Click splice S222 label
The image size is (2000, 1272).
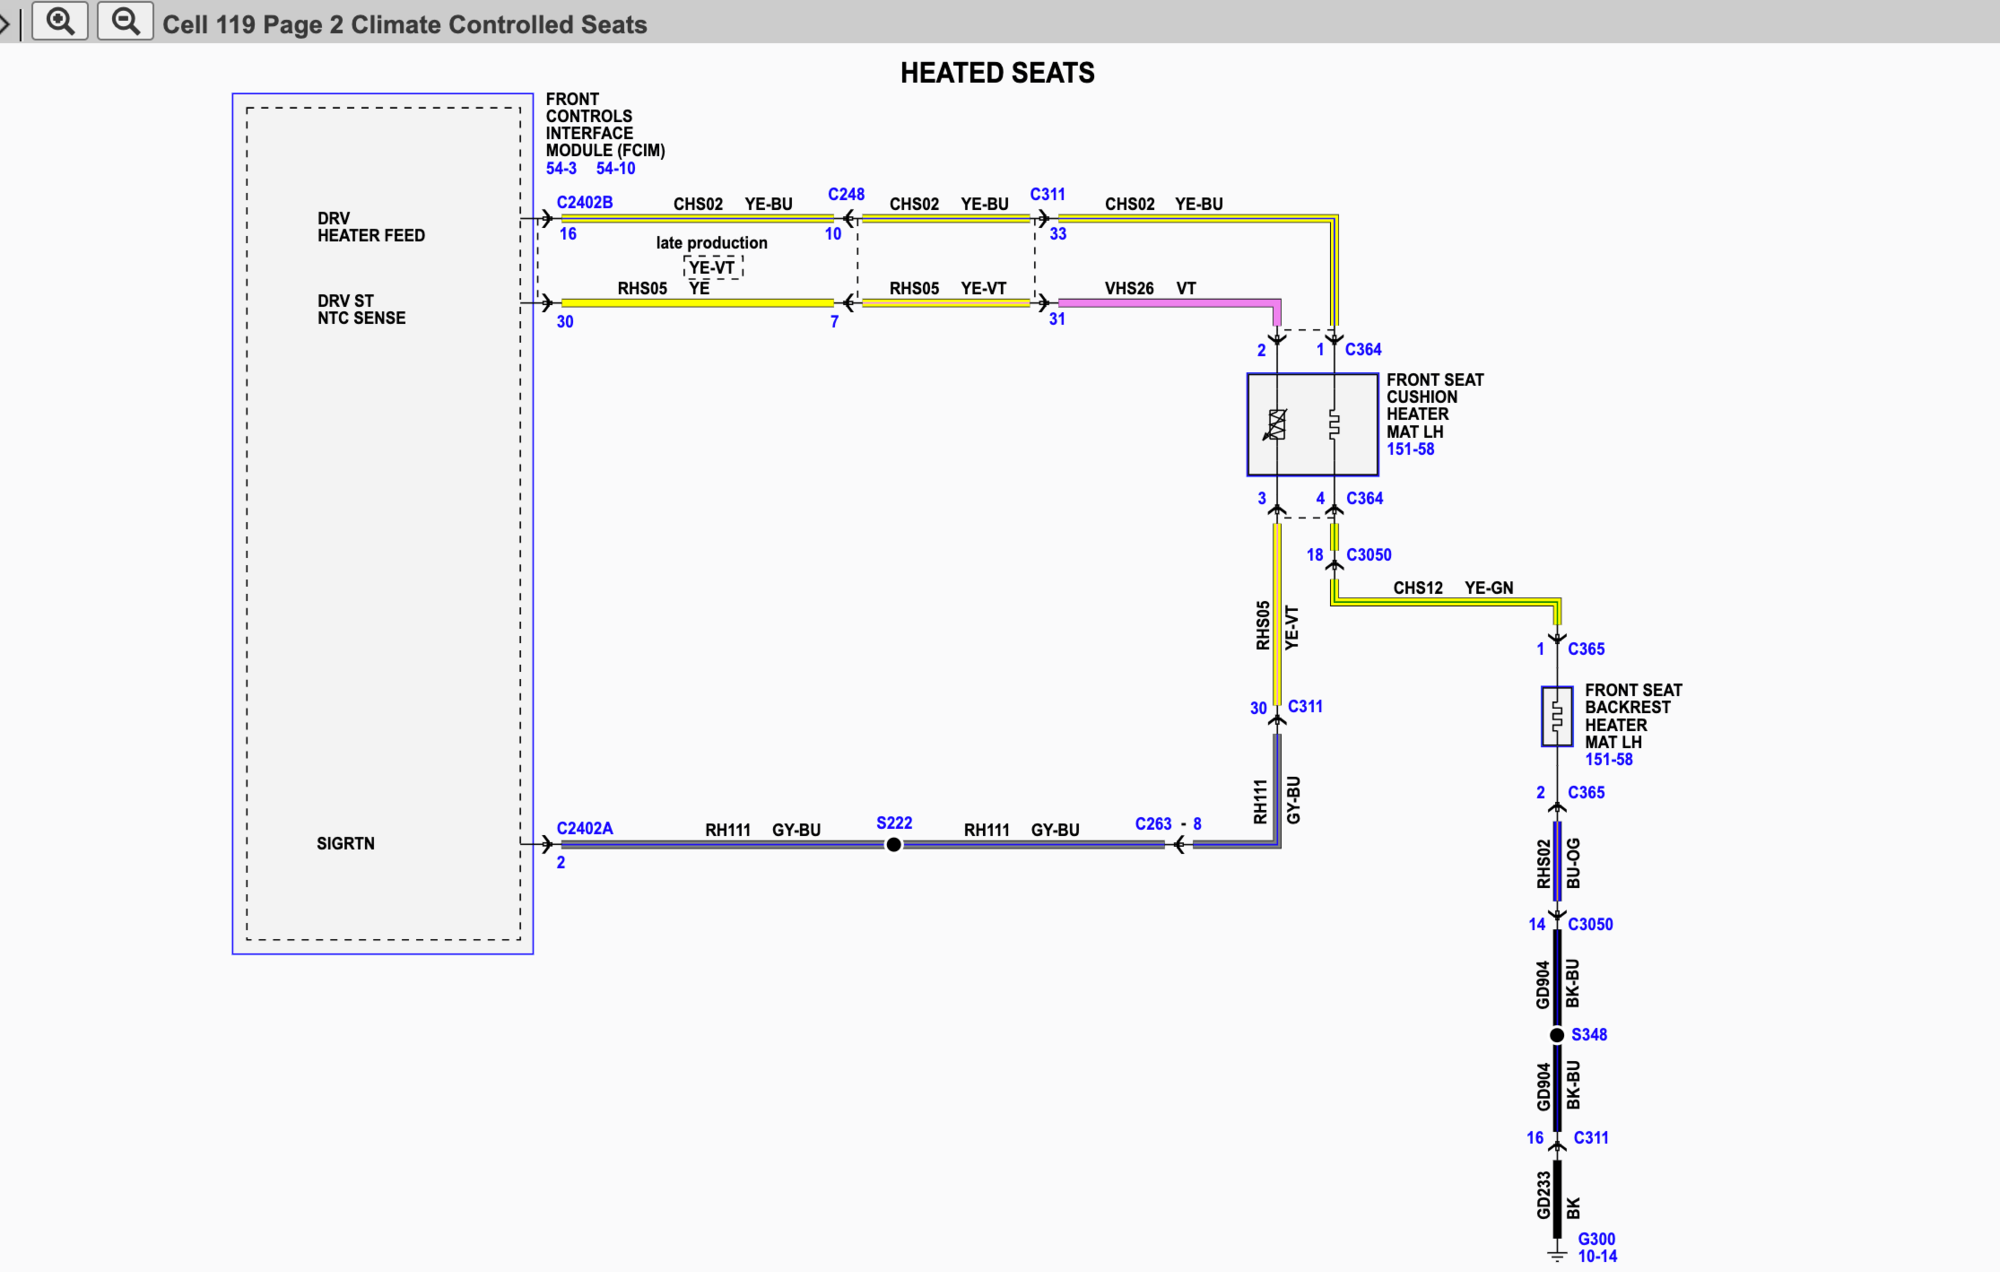click(x=894, y=823)
